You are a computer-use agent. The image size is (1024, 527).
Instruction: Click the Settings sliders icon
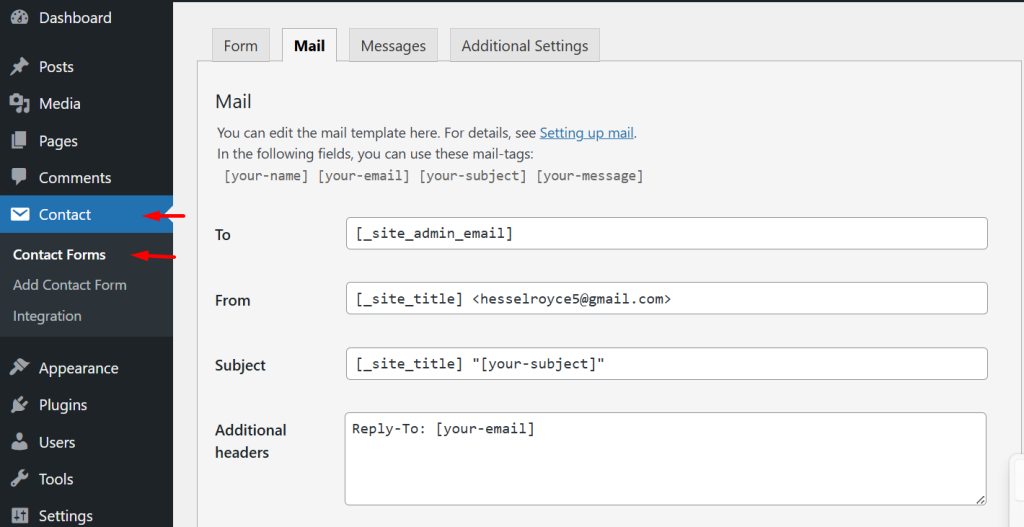20,515
